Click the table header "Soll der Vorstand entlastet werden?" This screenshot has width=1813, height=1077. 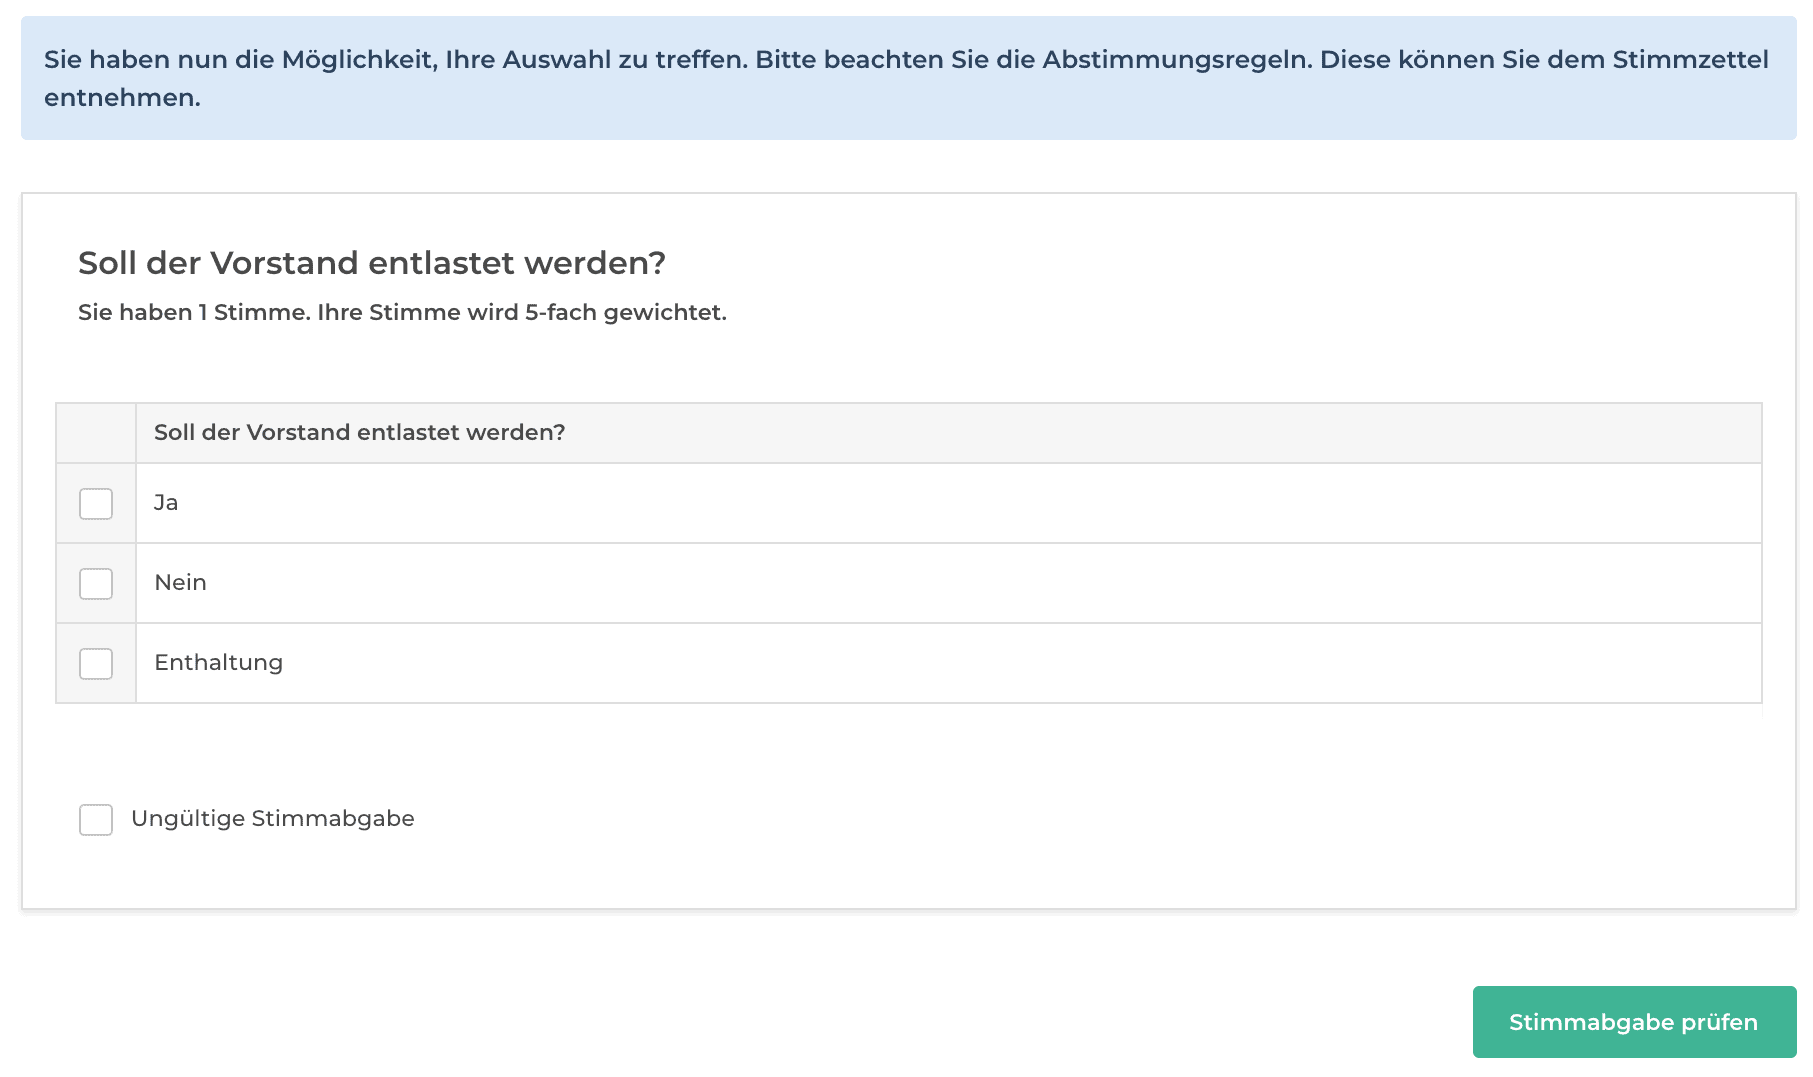[359, 433]
